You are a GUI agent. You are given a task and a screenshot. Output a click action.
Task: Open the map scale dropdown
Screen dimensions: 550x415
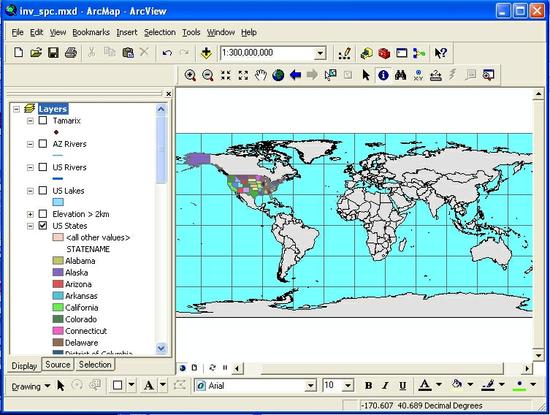pyautogui.click(x=320, y=53)
